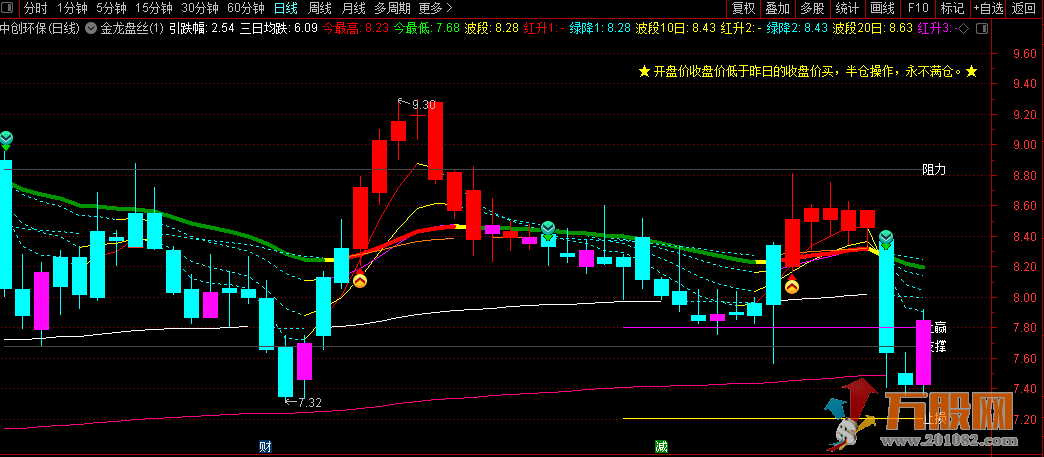Viewport: 1044px width, 457px height.
Task: Click the 阻力 resistance line label
Action: (933, 170)
